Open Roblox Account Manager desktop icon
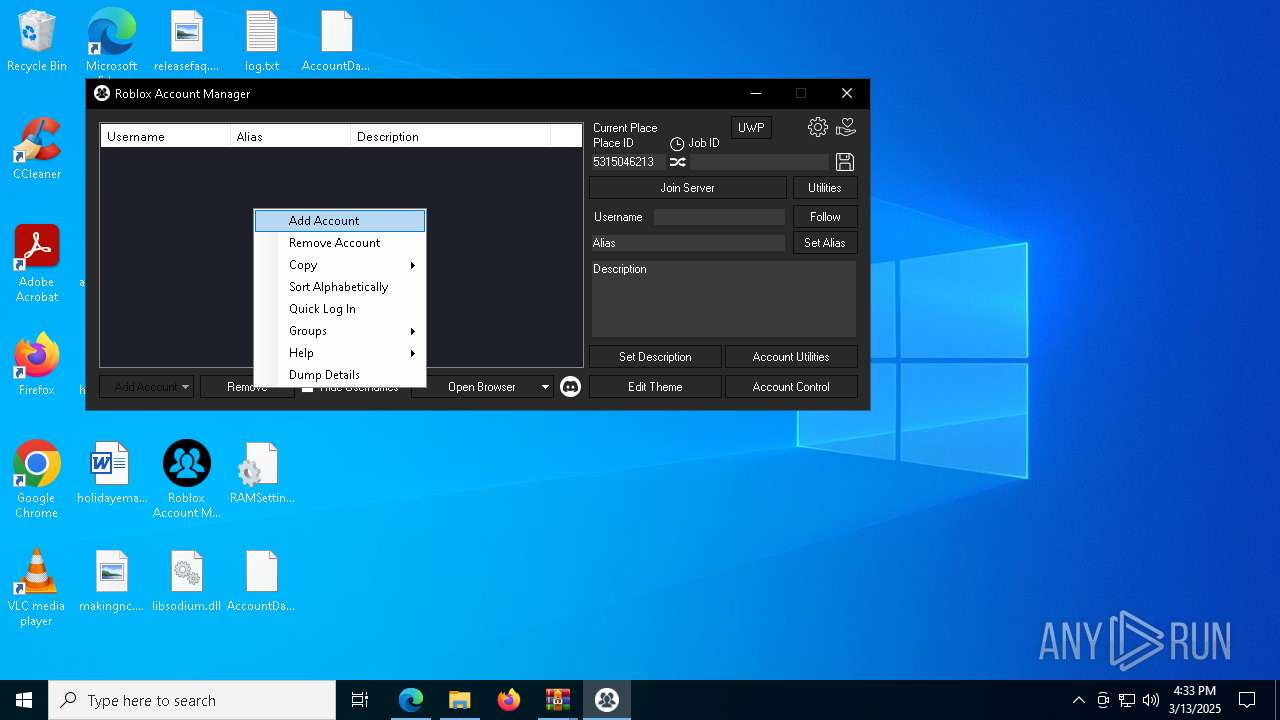Image resolution: width=1280 pixels, height=720 pixels. click(187, 480)
